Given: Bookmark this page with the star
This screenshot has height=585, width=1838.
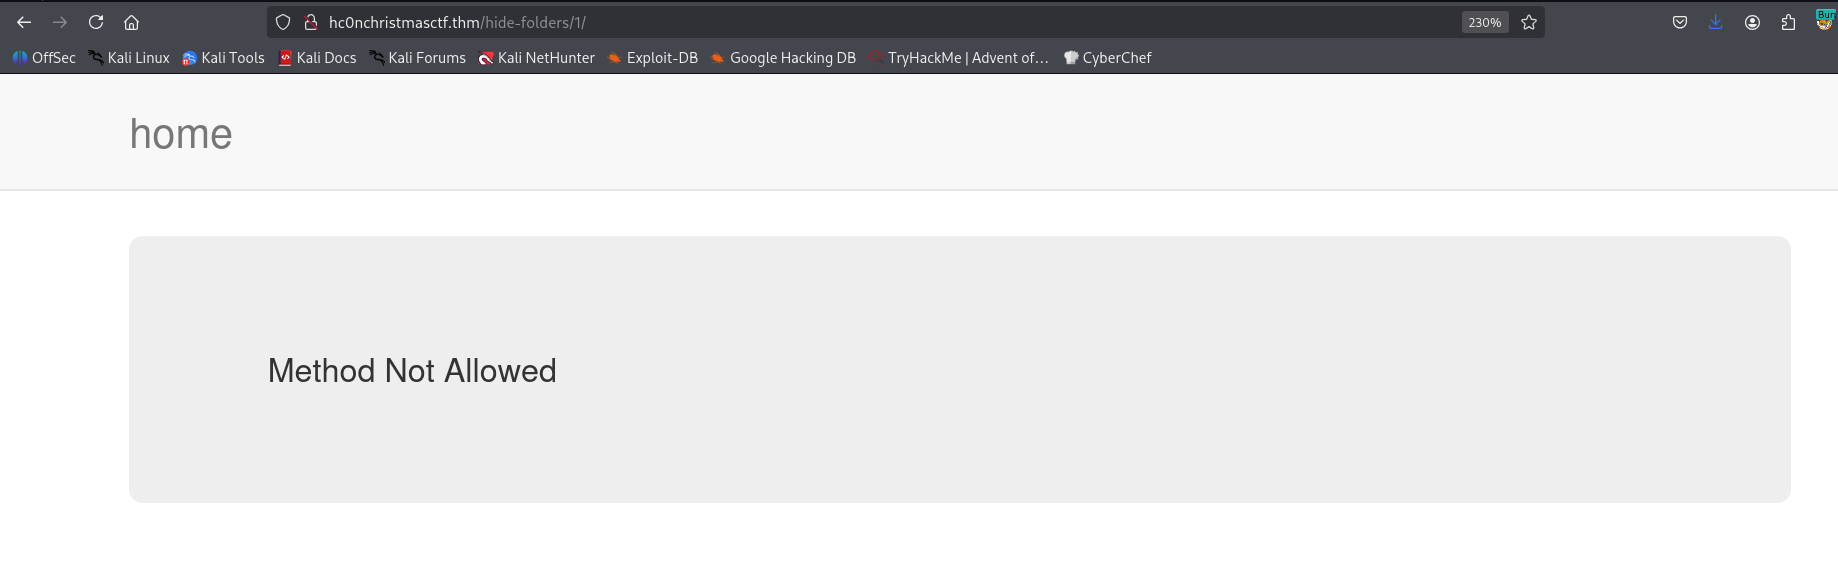Looking at the screenshot, I should click(1529, 22).
